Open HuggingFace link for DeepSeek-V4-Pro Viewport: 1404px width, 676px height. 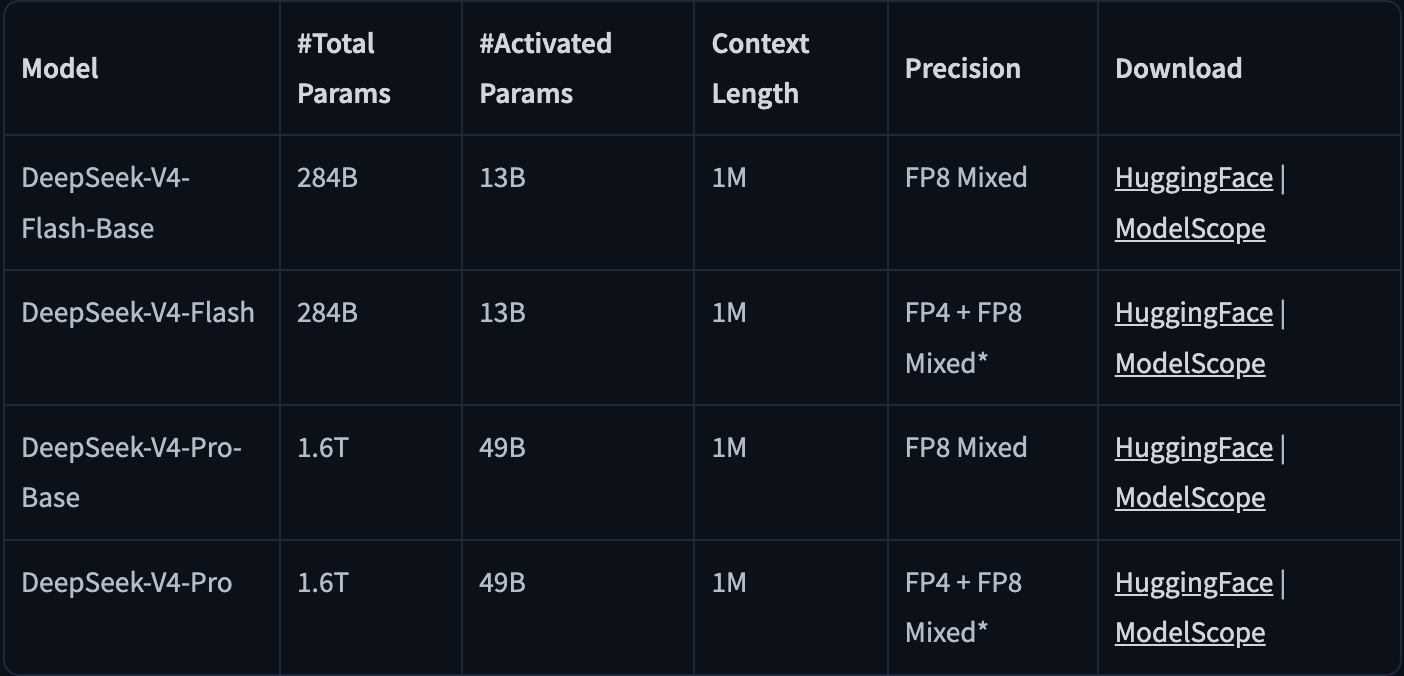tap(1194, 583)
